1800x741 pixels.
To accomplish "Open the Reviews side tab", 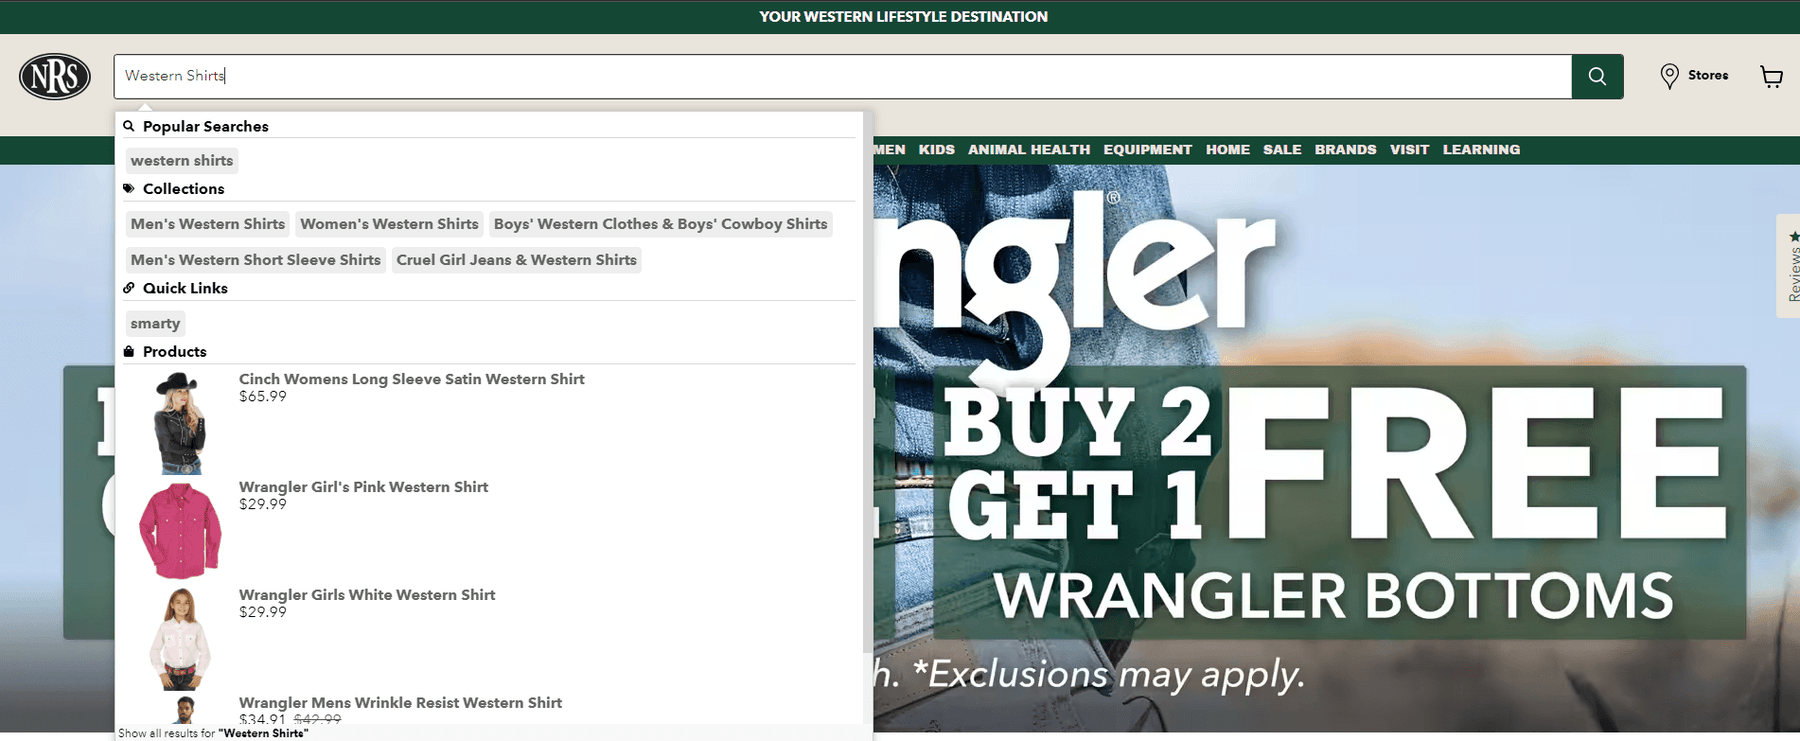I will (1790, 266).
